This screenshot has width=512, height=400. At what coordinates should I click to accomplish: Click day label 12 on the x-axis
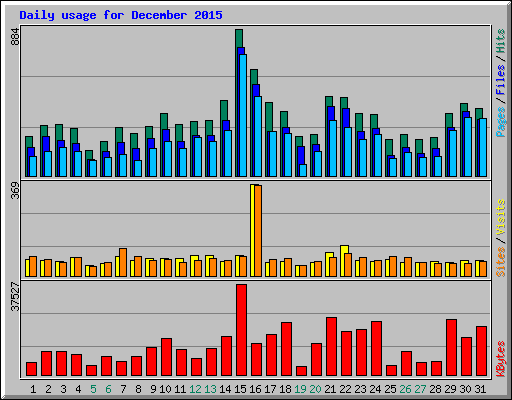coord(195,389)
